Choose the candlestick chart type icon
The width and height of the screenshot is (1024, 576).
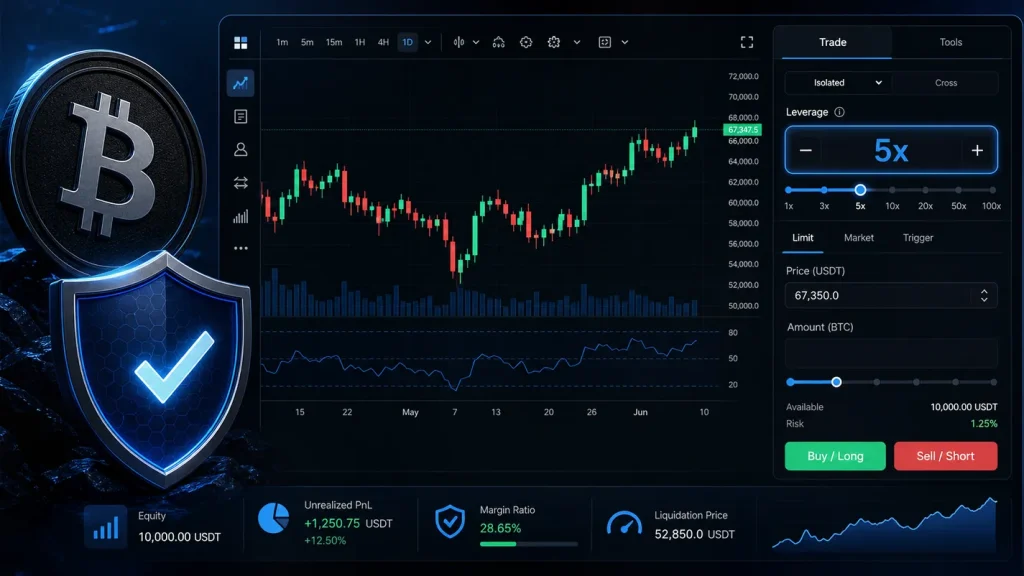(459, 42)
